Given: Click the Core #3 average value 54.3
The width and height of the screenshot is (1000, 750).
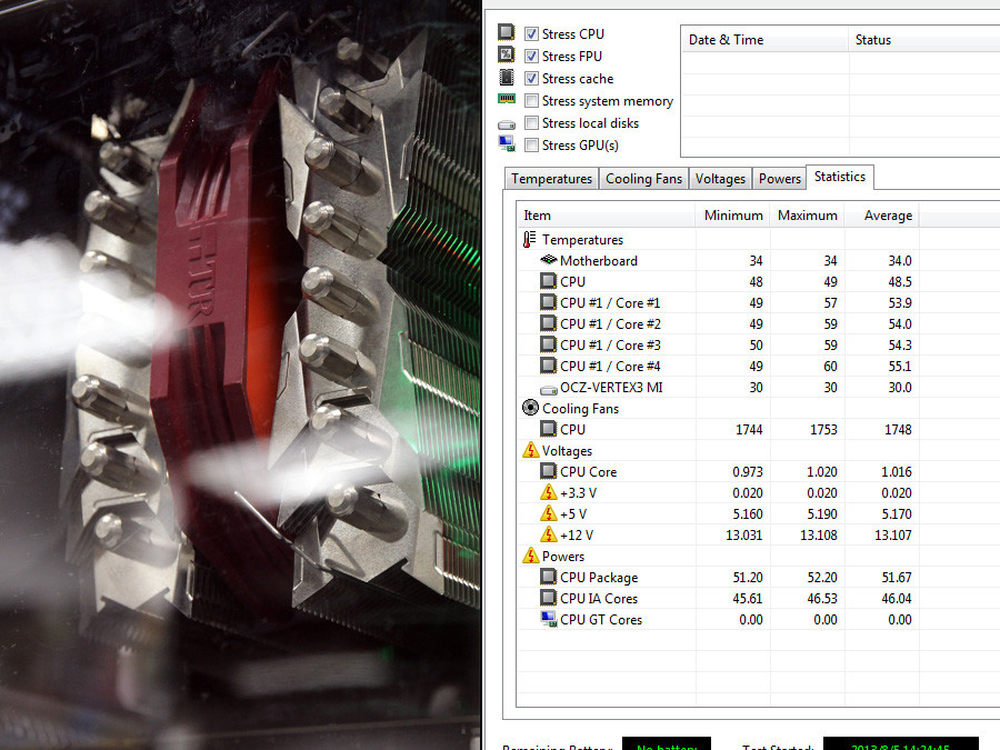Looking at the screenshot, I should pos(900,345).
